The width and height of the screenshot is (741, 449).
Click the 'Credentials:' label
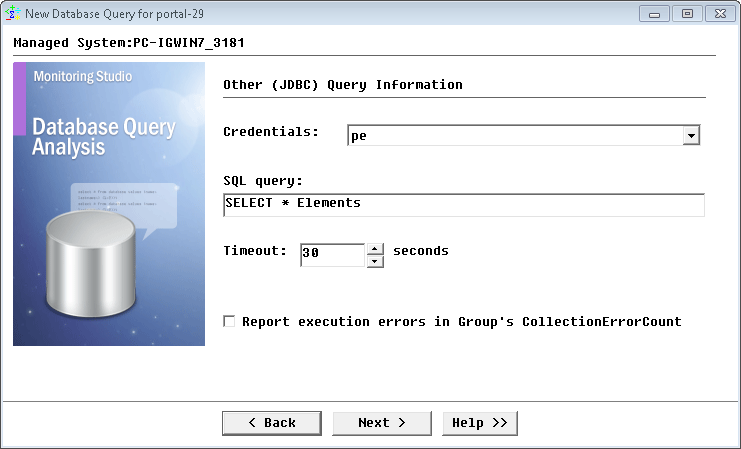(x=271, y=131)
